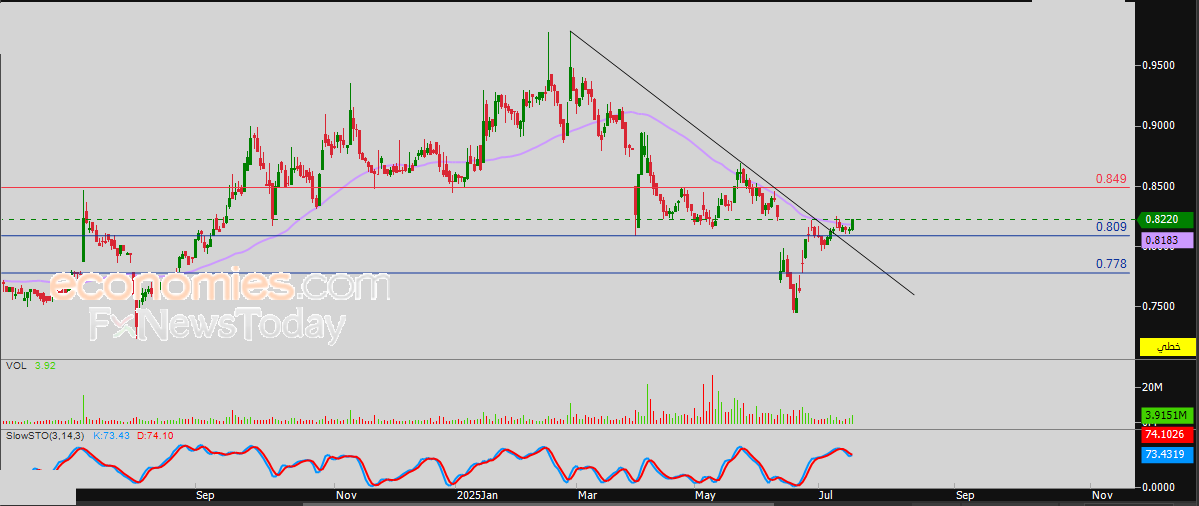The height and width of the screenshot is (506, 1199).
Task: Click the VOL 3.92 indicator label
Action: pos(31,366)
